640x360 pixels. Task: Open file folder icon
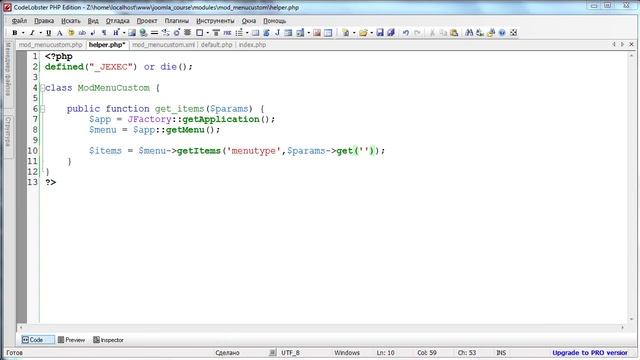tap(363, 33)
